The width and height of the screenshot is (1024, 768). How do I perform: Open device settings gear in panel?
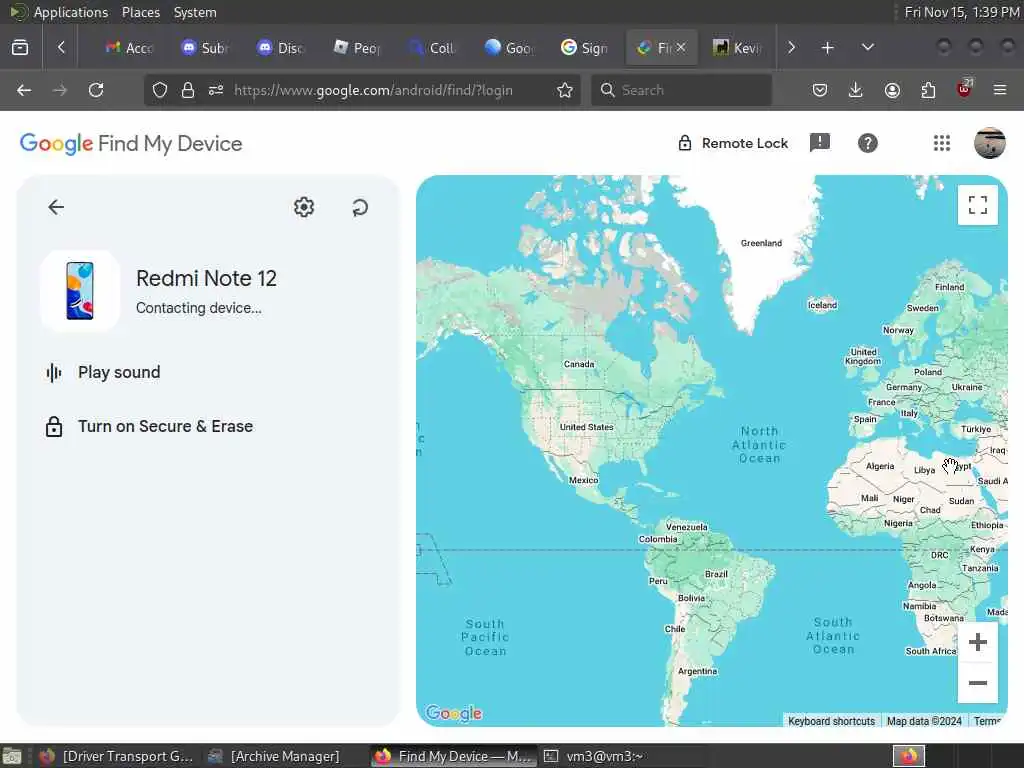(x=304, y=207)
